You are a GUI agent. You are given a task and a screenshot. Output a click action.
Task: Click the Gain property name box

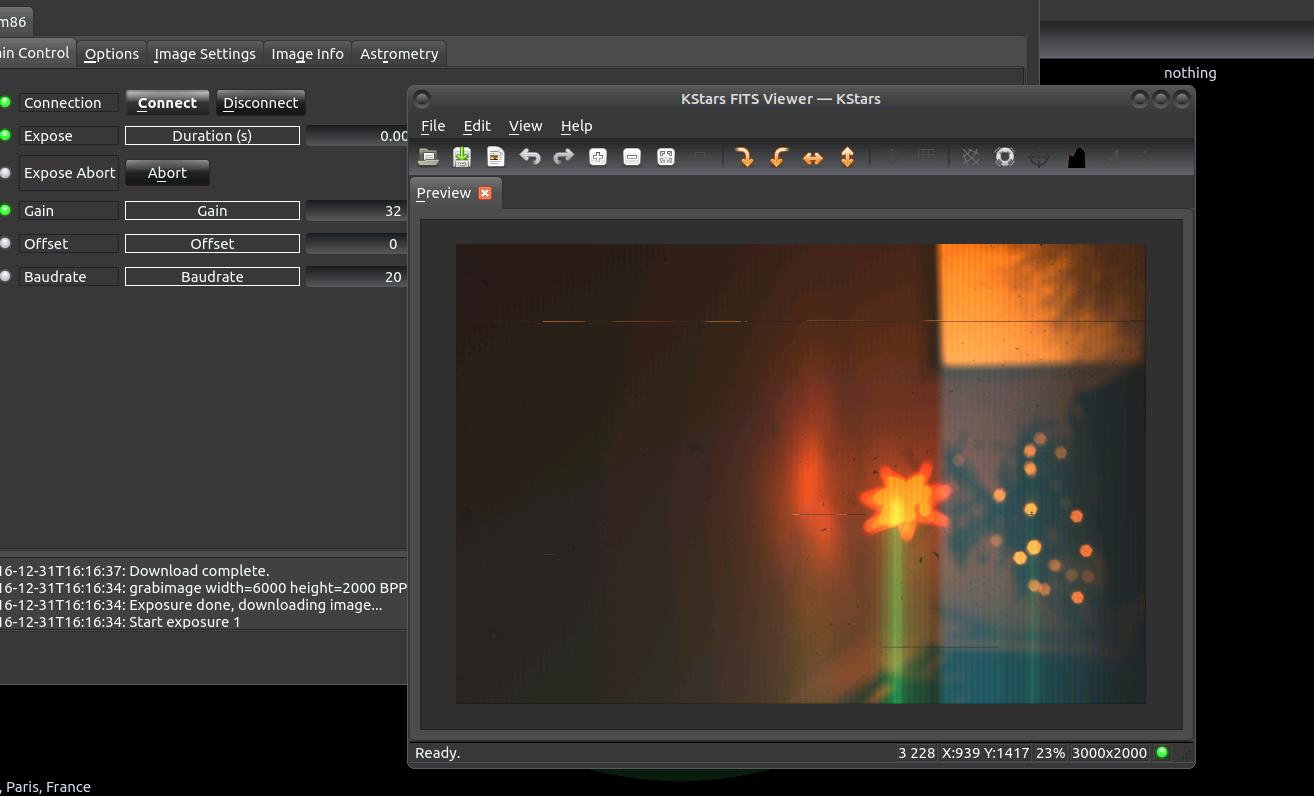pos(212,211)
